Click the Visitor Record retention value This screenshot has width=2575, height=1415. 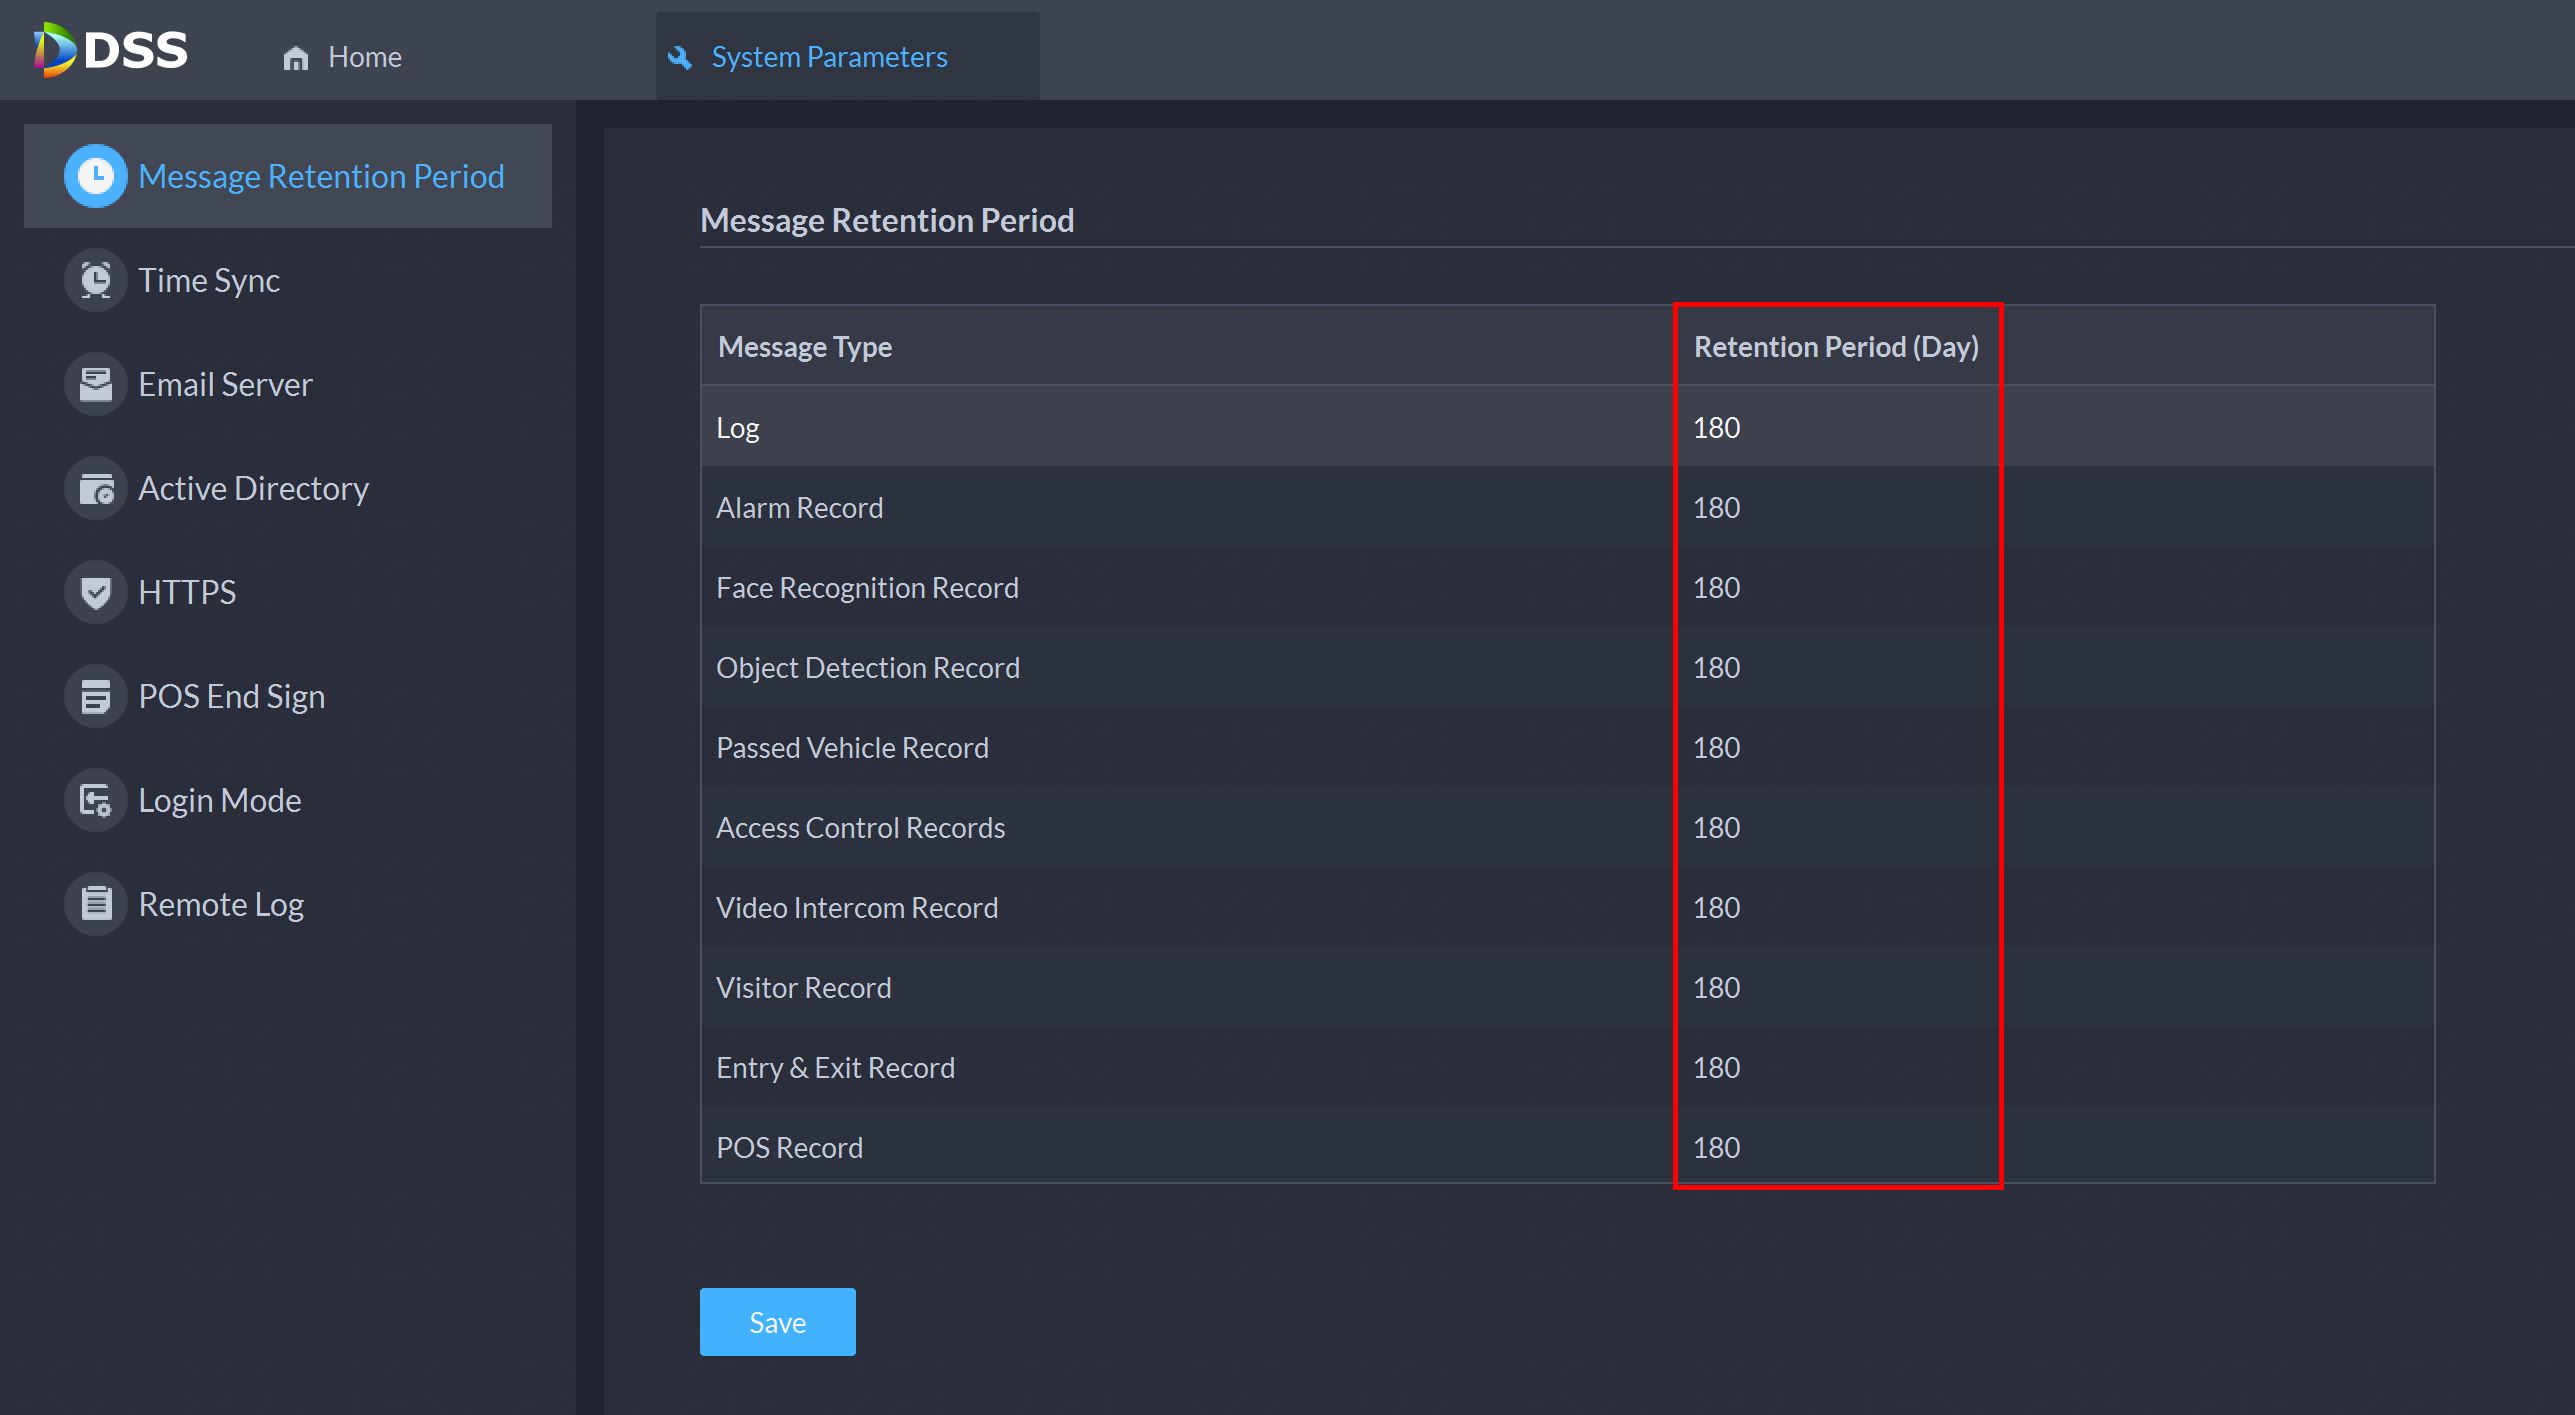1716,988
